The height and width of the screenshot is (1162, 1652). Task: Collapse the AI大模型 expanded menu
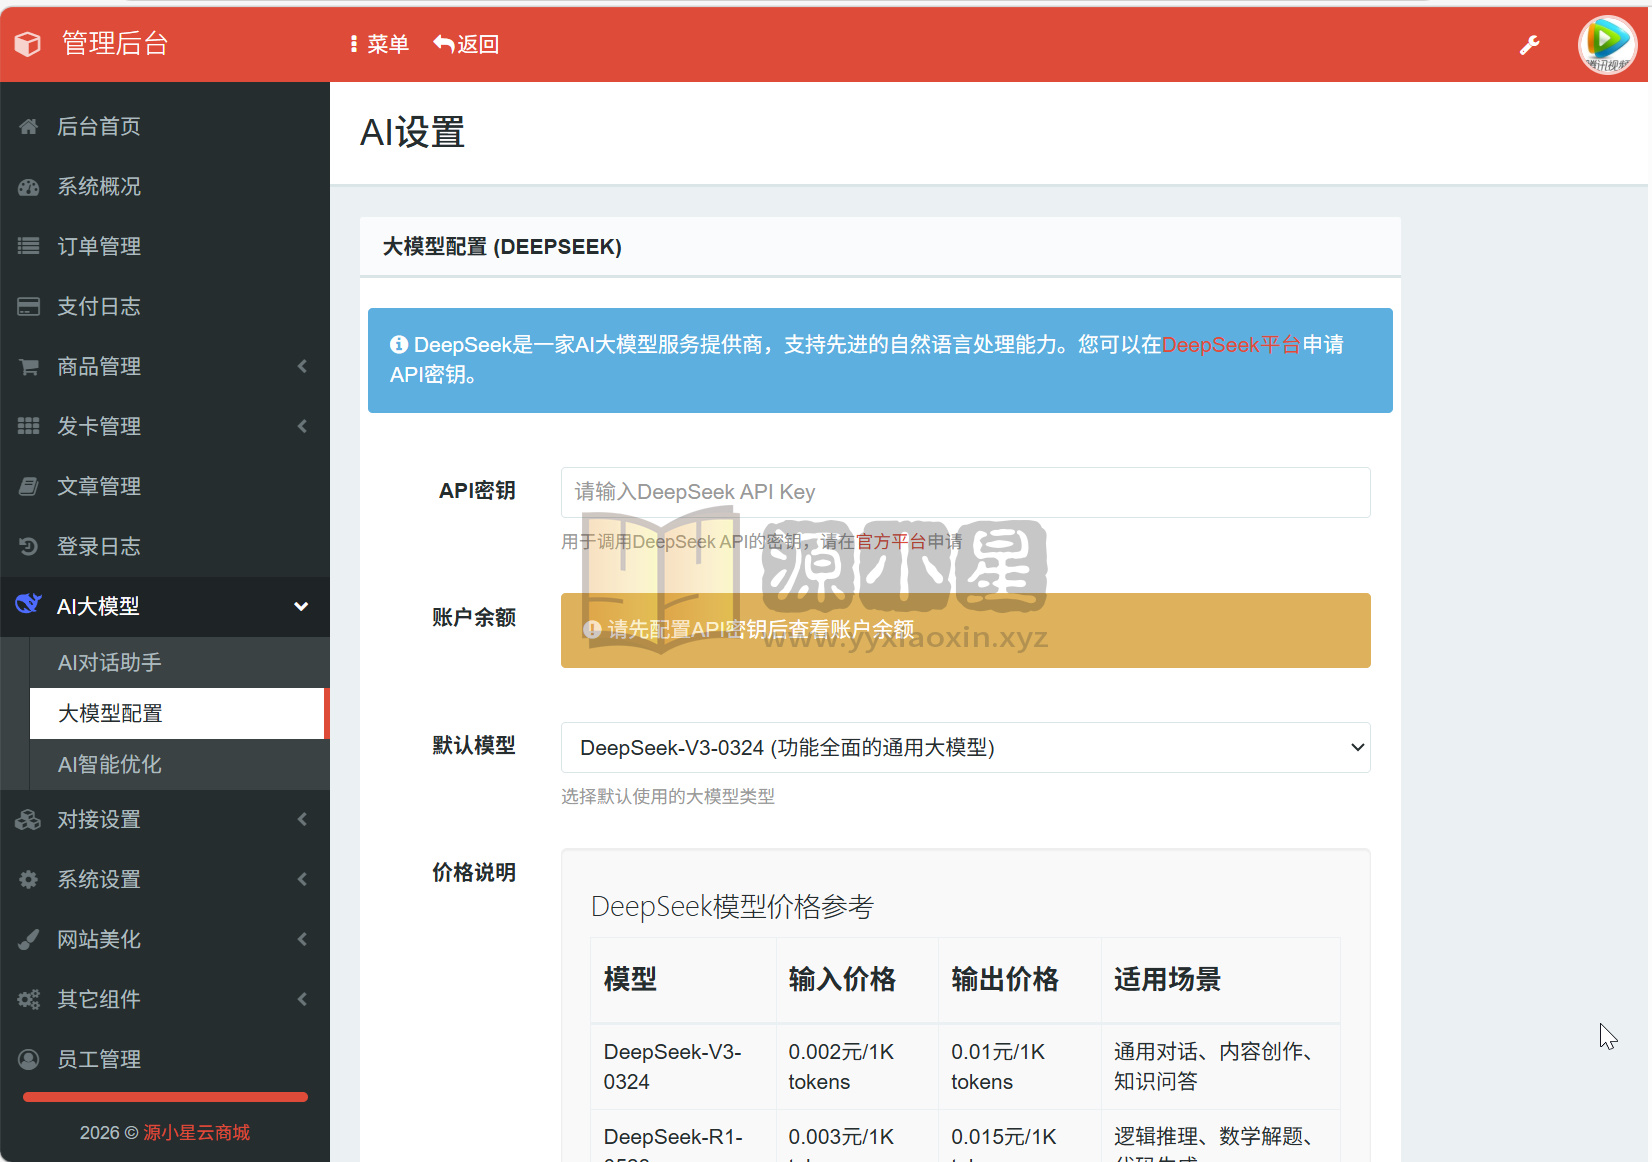[x=300, y=606]
